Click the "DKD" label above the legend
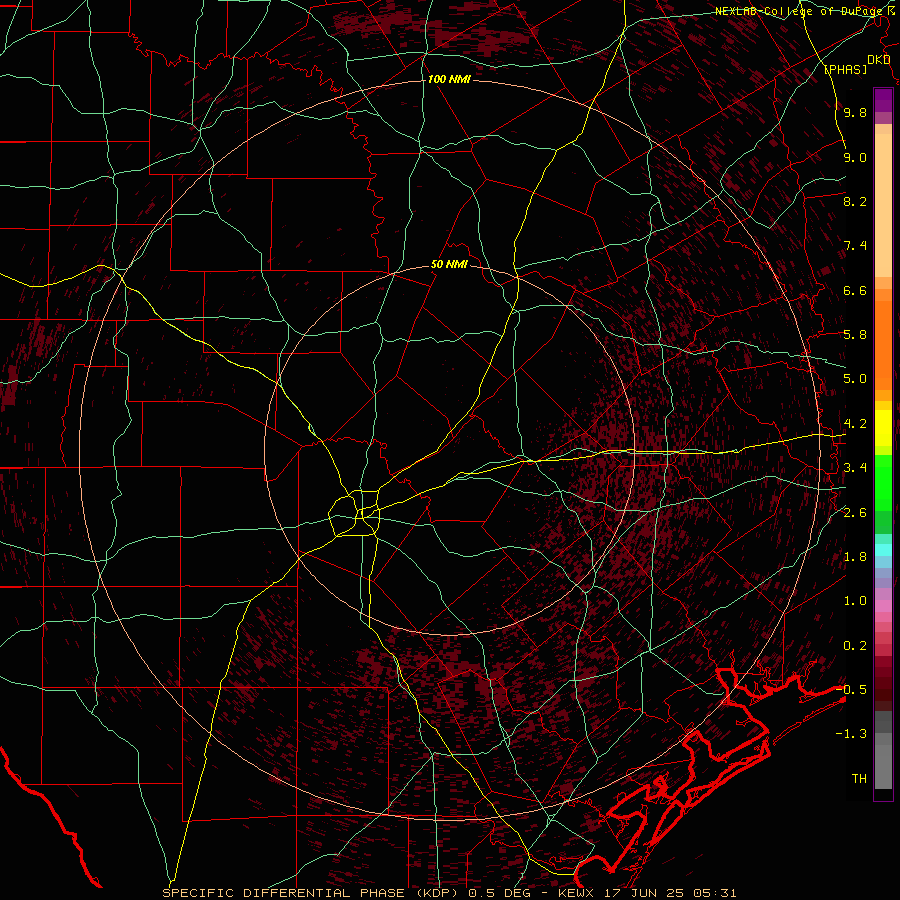Screen dimensions: 900x900 tap(878, 60)
